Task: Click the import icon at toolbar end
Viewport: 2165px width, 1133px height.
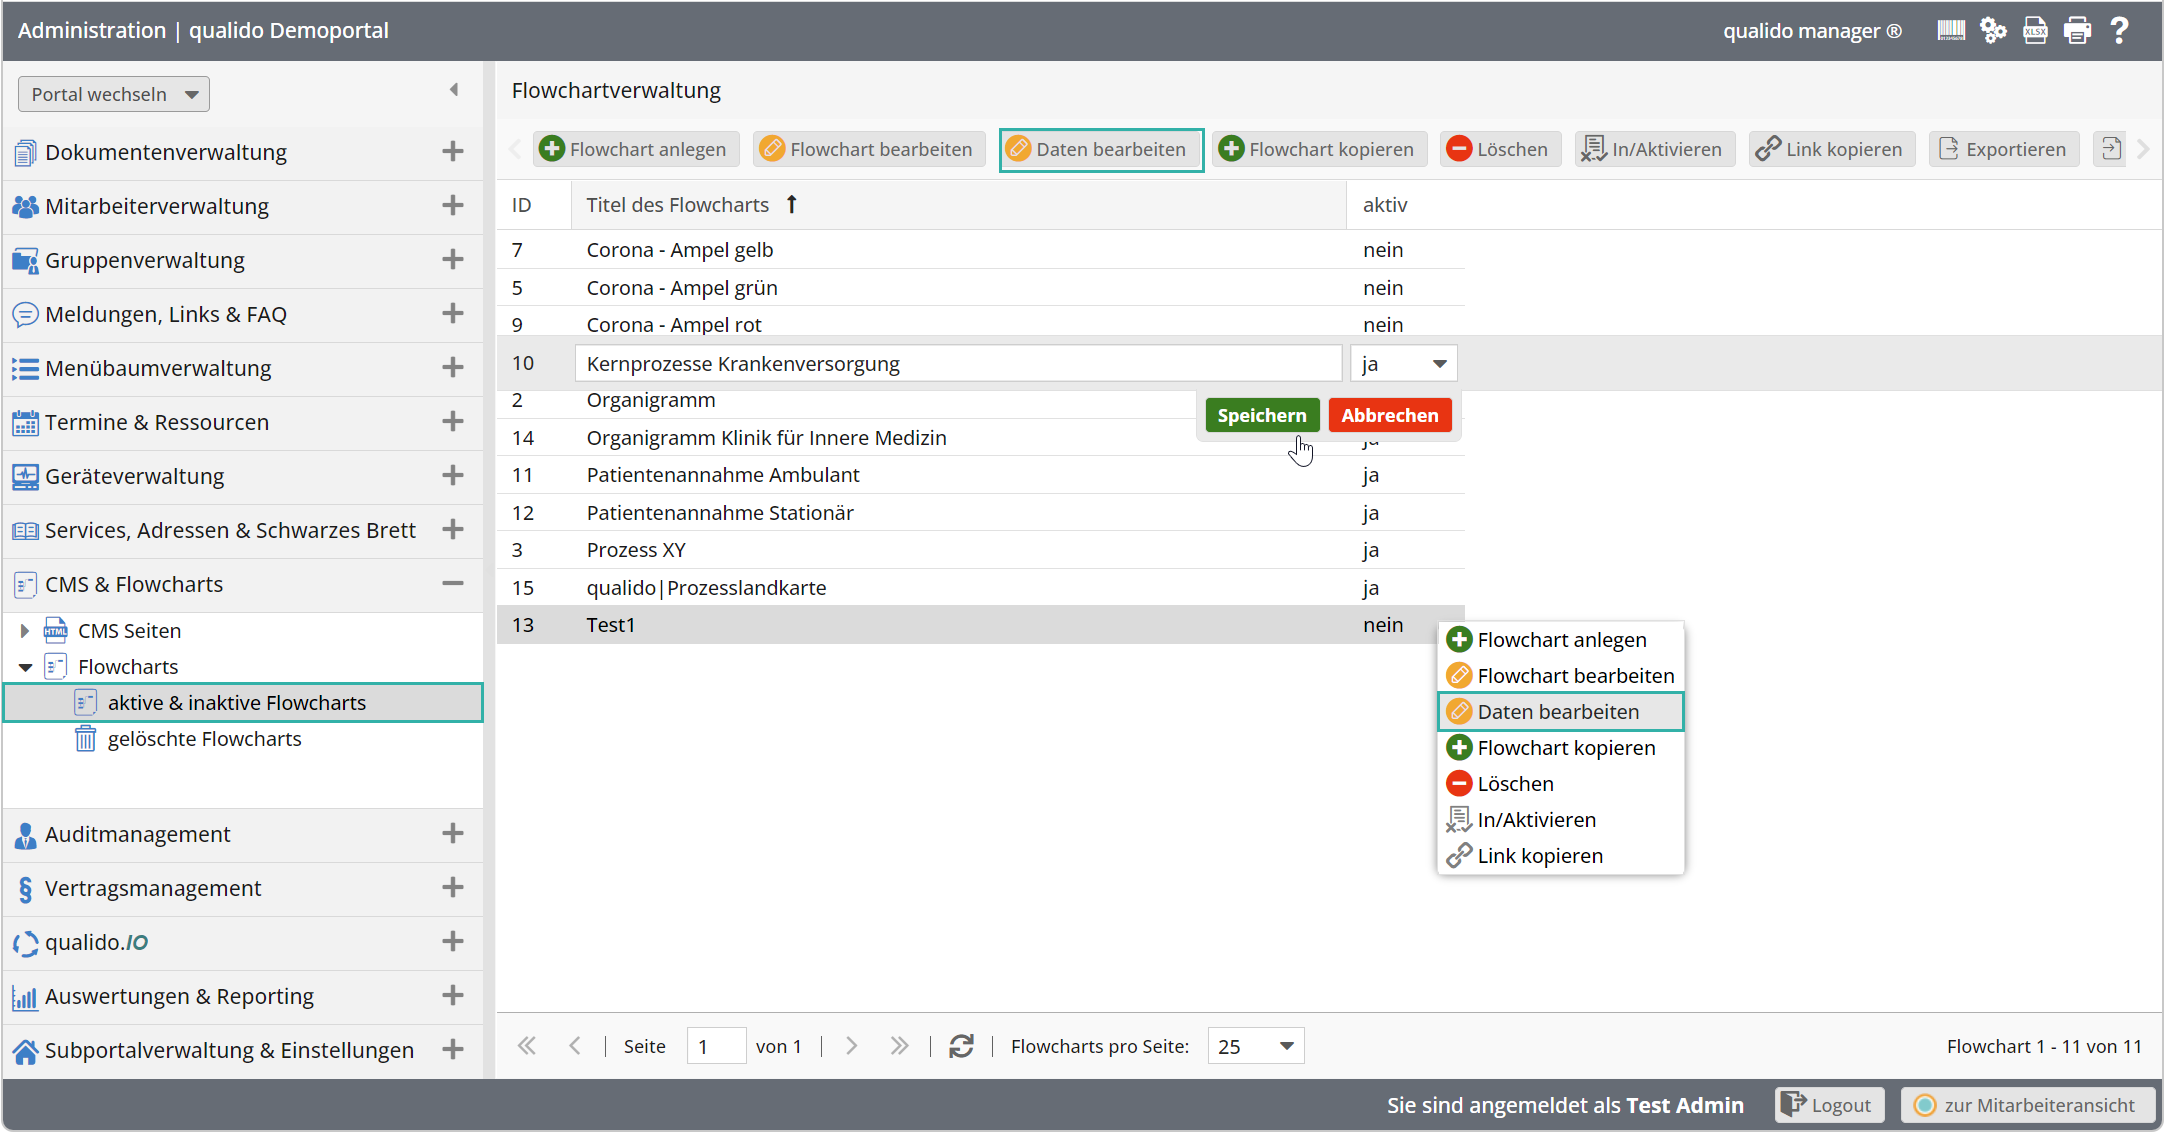Action: click(2110, 149)
